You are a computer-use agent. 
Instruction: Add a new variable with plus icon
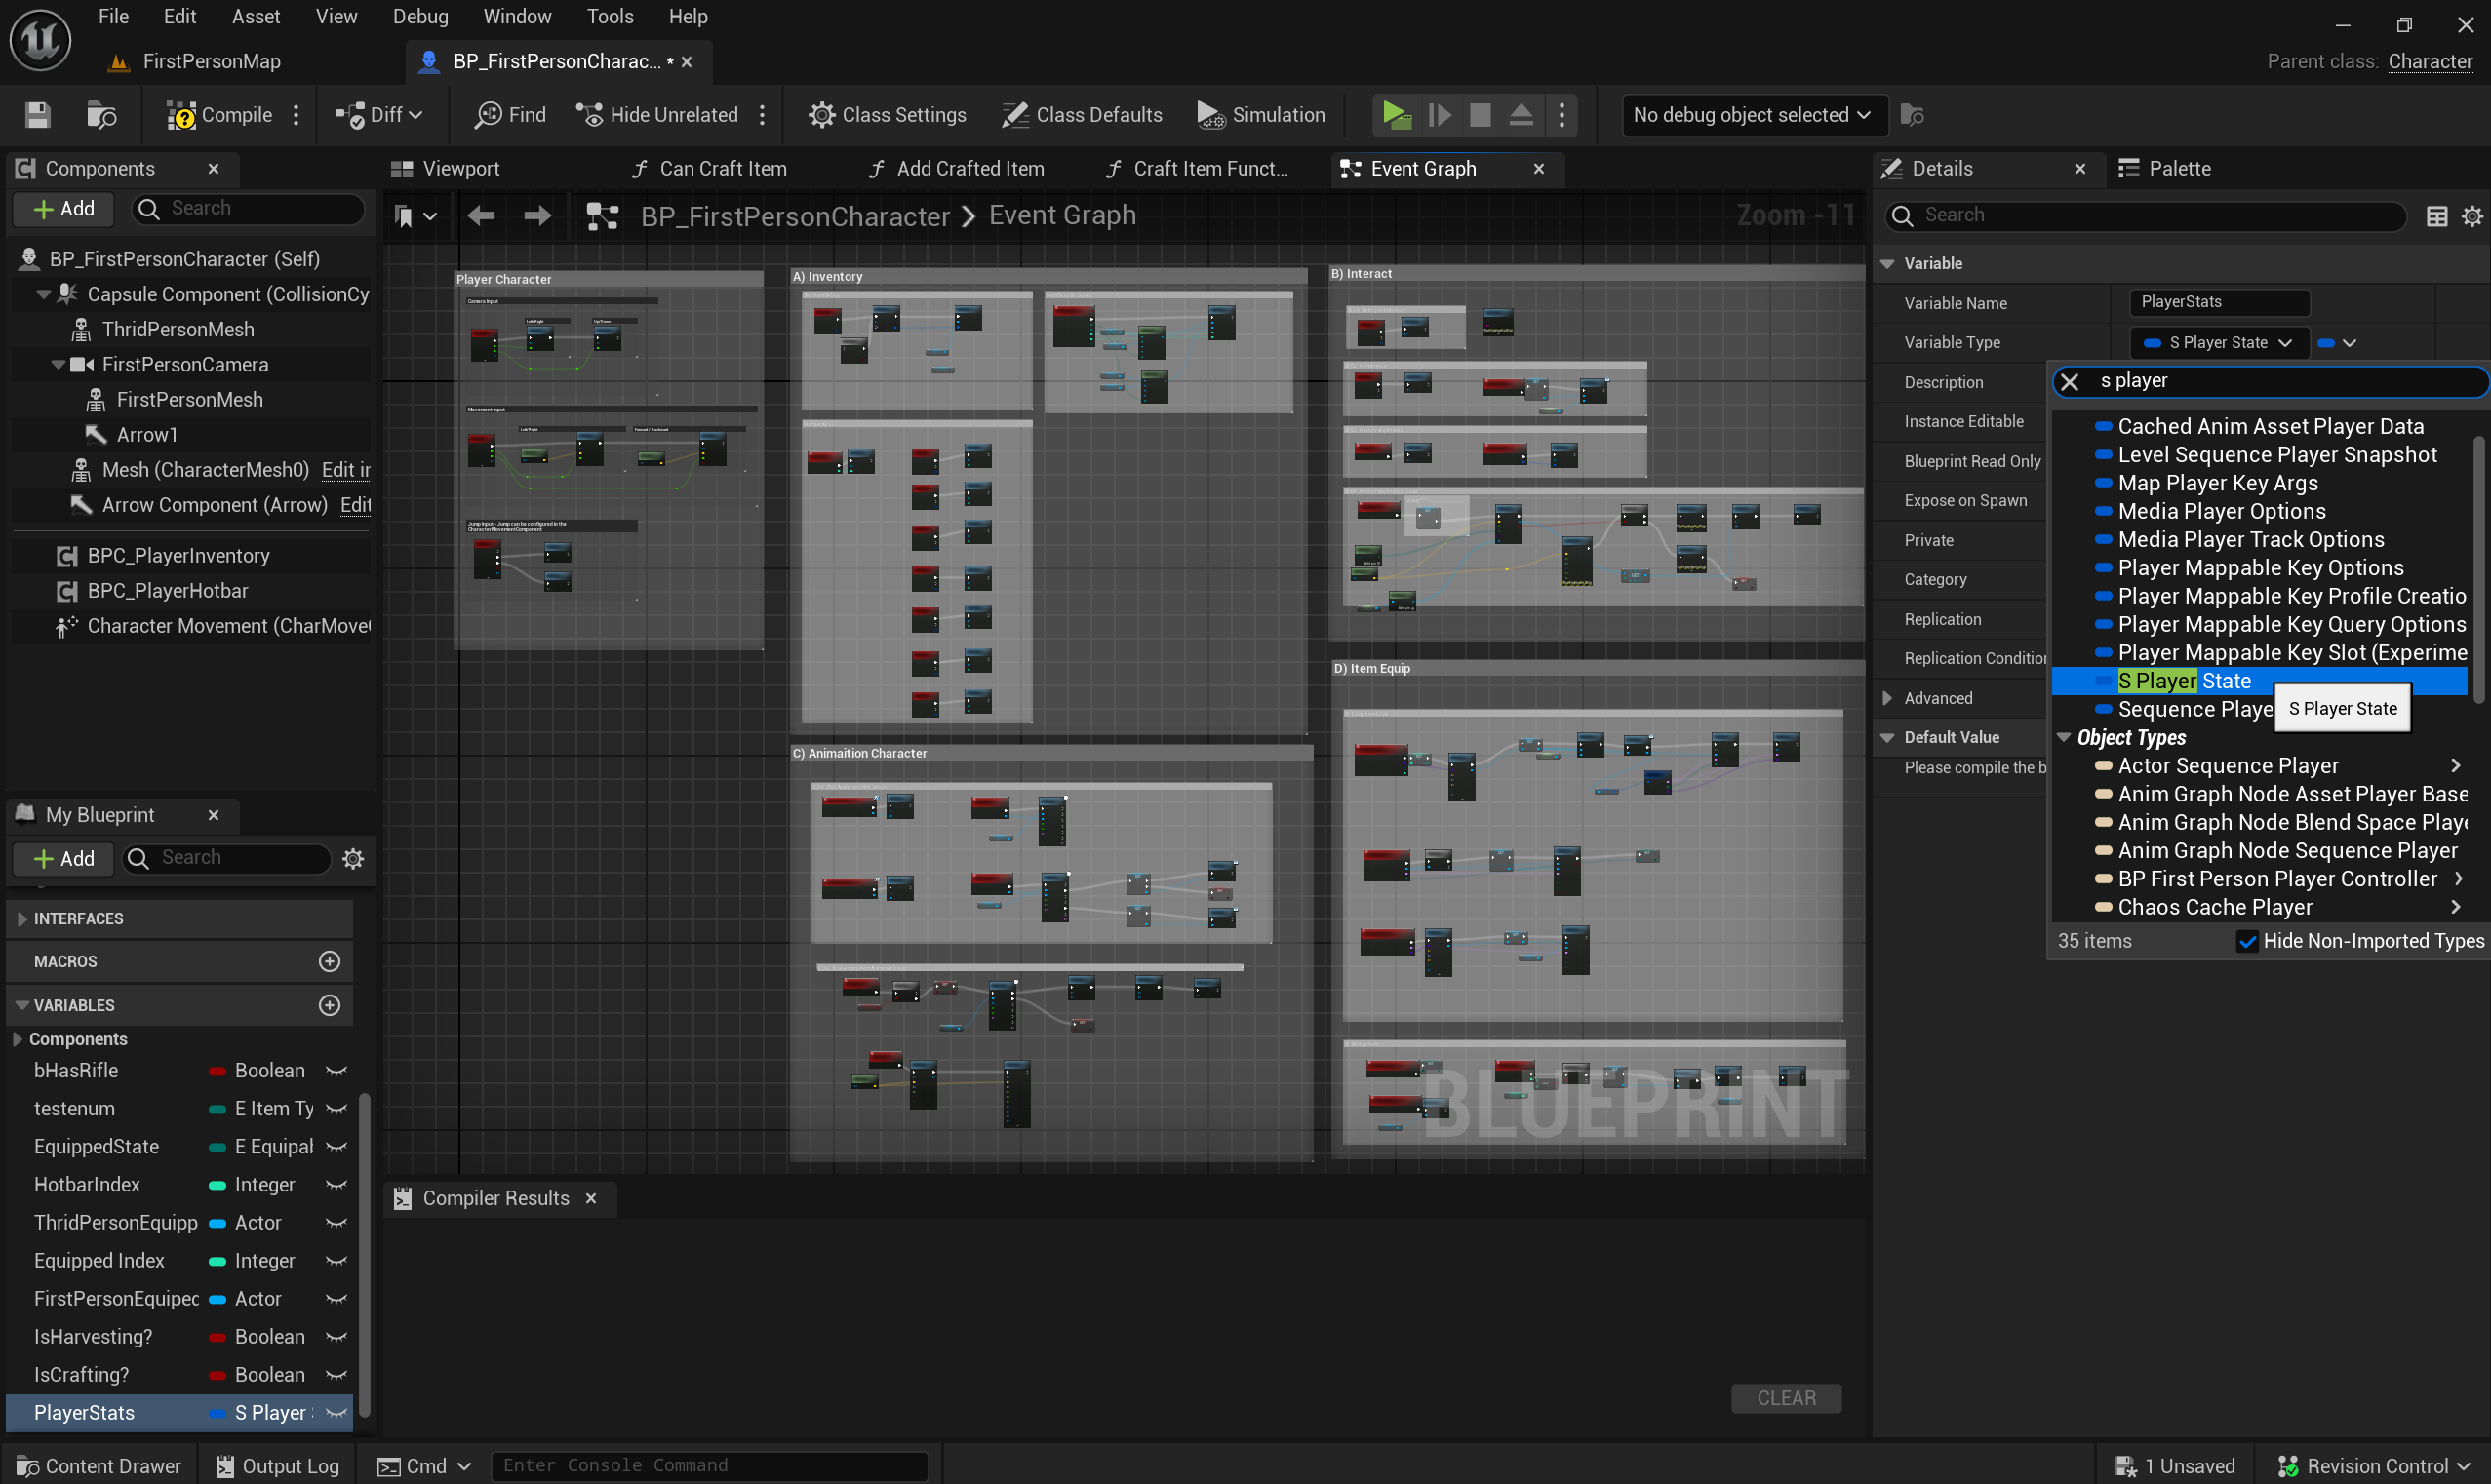(x=329, y=1005)
